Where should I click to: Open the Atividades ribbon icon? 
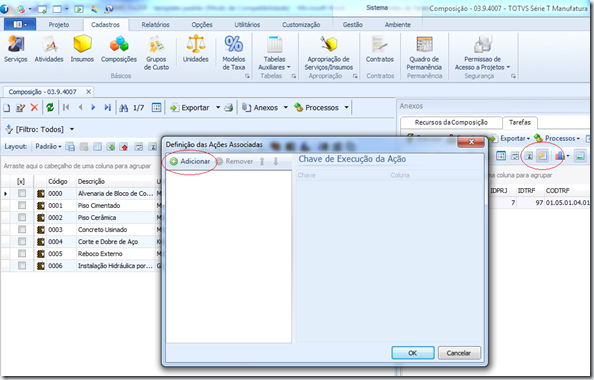point(49,48)
